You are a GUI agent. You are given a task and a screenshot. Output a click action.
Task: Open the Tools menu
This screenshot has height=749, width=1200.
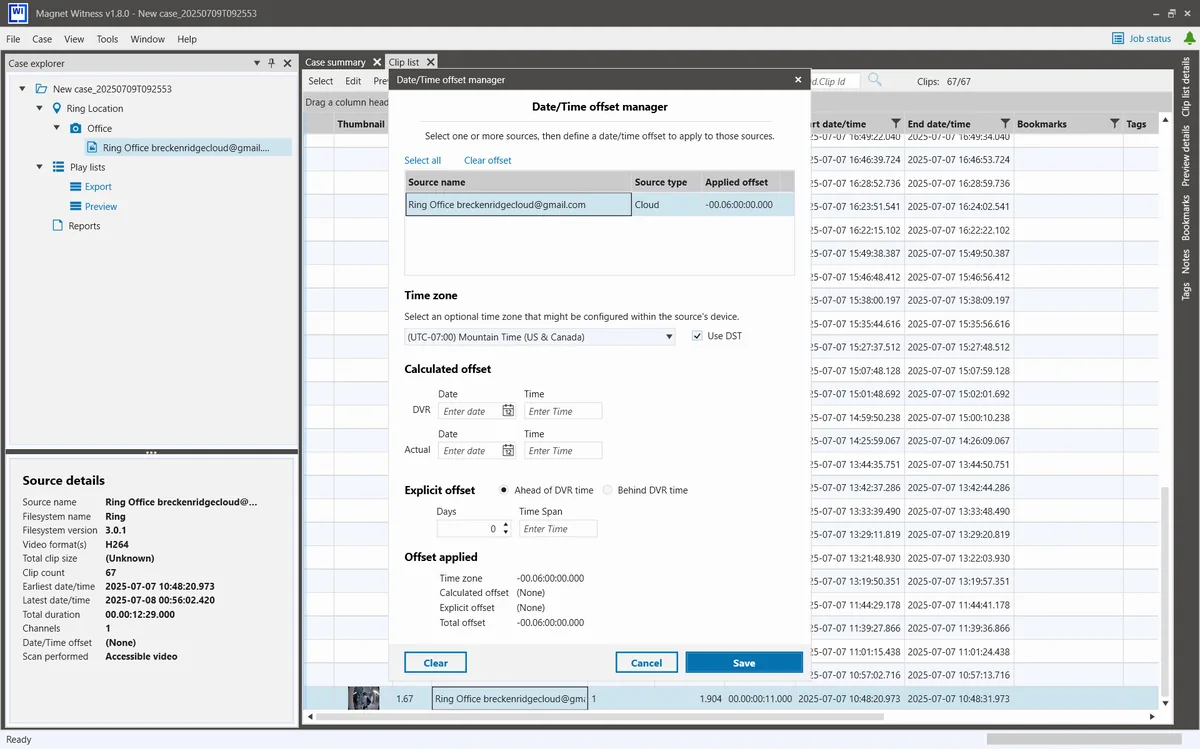point(107,39)
